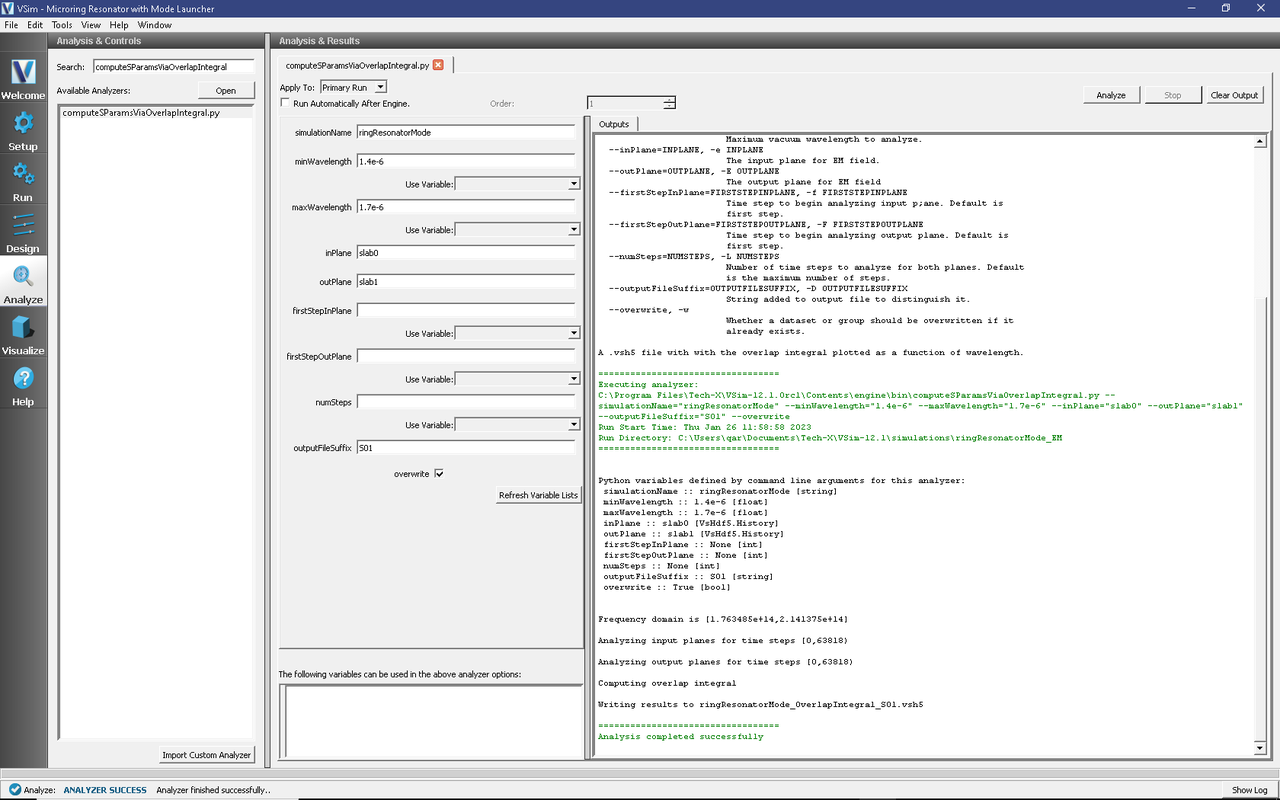Open the Window menu
Screen dimensions: 1280x800
154,24
